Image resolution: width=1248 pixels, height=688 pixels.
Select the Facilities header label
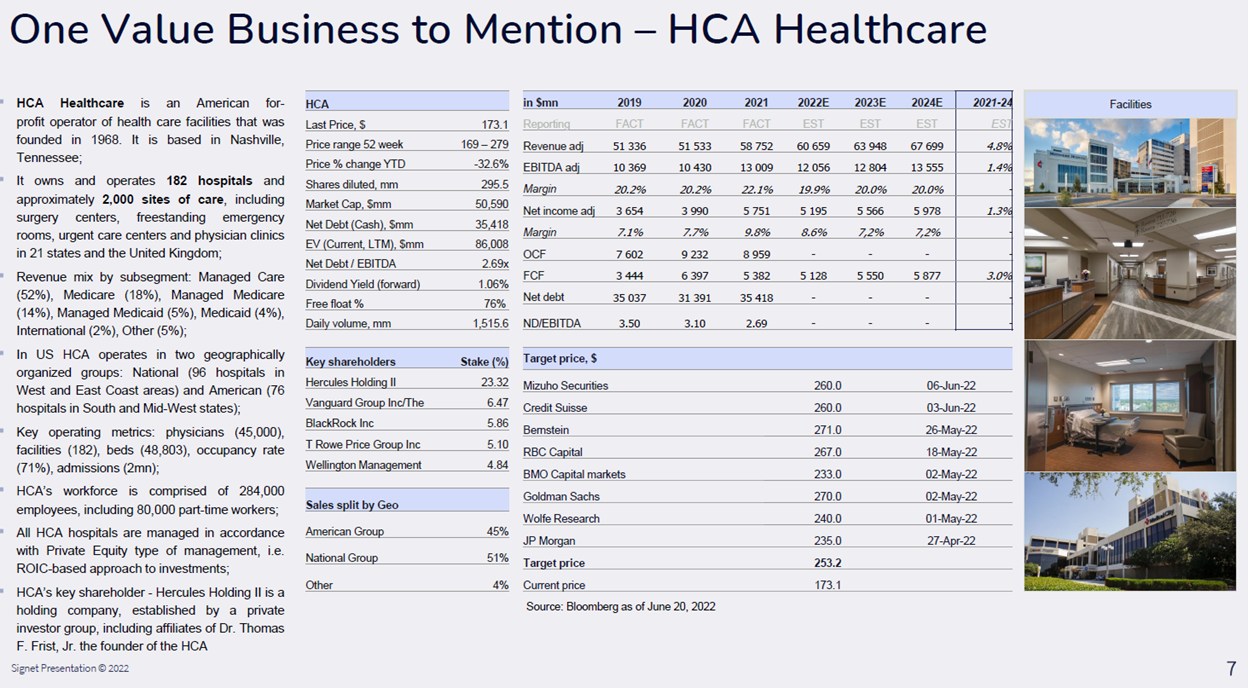point(1130,104)
